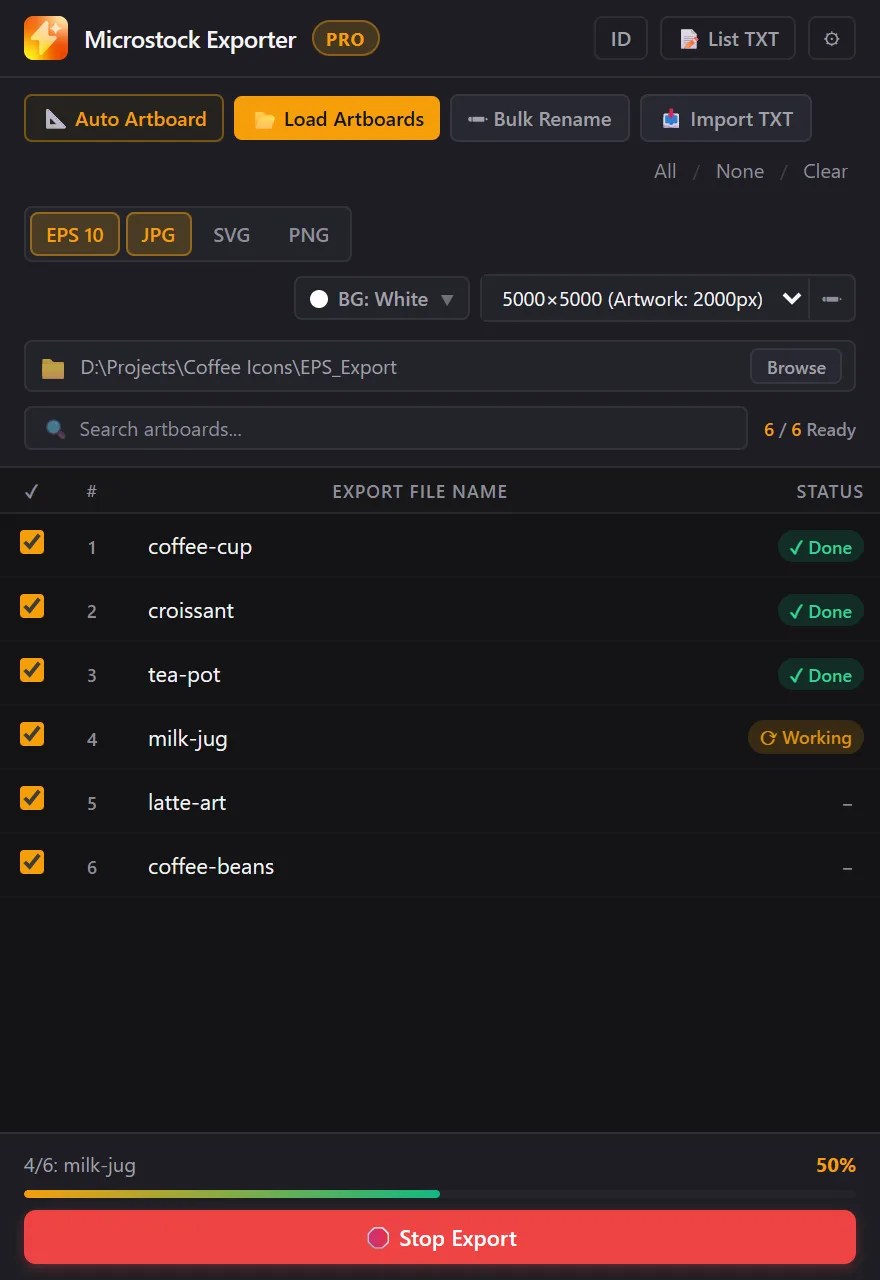The height and width of the screenshot is (1280, 880).
Task: Enable SVG export format
Action: tap(231, 235)
